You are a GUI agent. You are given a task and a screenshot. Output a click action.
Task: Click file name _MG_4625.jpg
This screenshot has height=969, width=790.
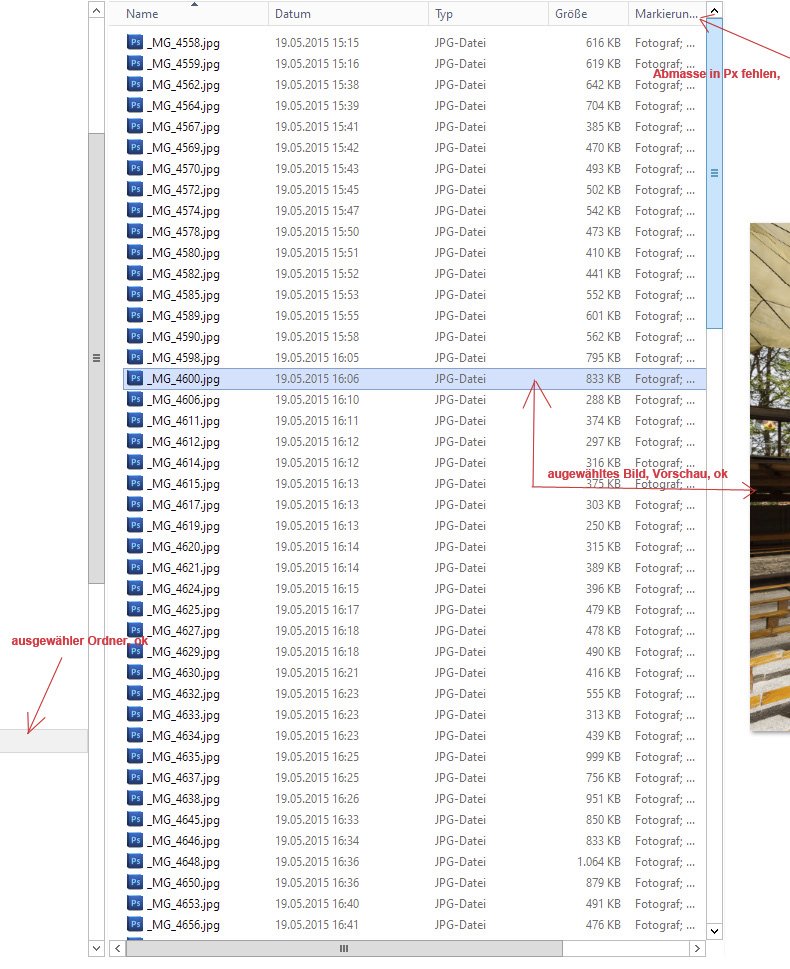coord(185,610)
